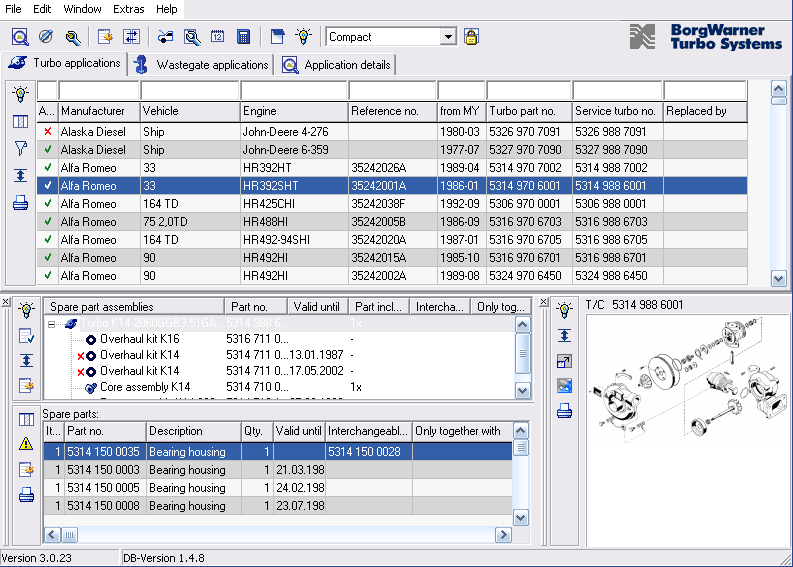Select the Overhaul kit K16 tree item
The image size is (793, 567).
click(x=140, y=339)
